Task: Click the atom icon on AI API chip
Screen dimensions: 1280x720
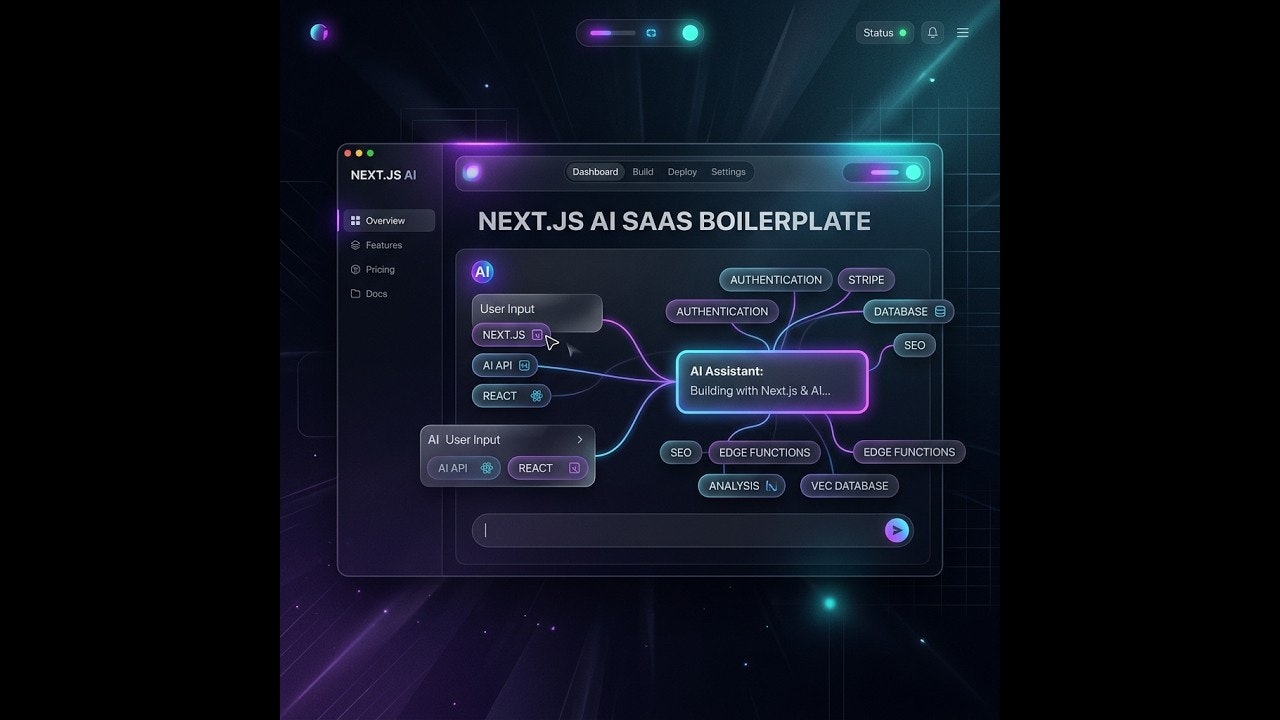Action: click(x=487, y=468)
